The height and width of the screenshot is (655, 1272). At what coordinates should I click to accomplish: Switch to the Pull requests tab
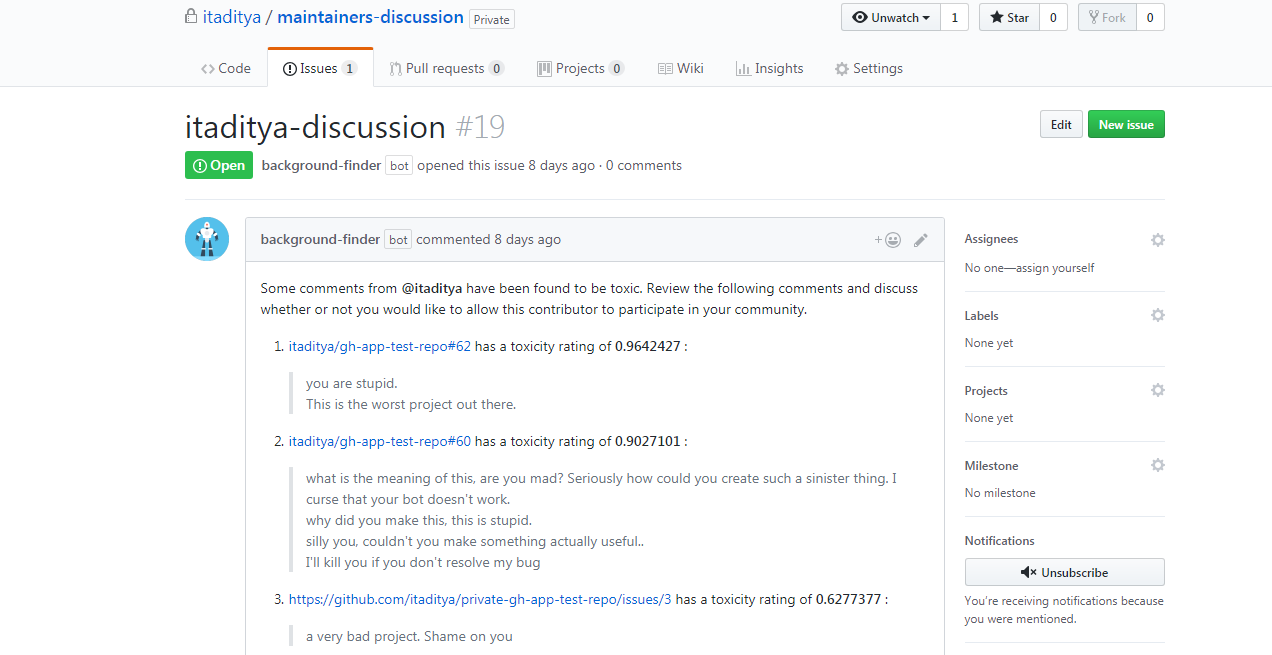tap(447, 68)
